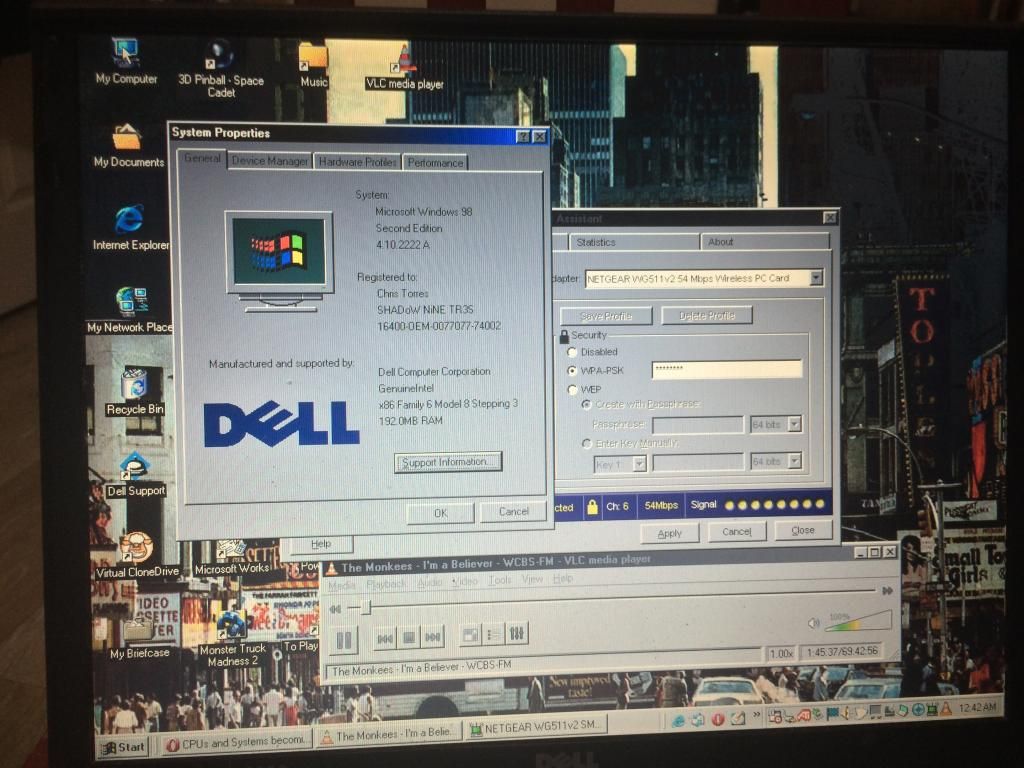1024x768 pixels.
Task: Click Save Profile in NETGEAR Assistant
Action: (606, 316)
